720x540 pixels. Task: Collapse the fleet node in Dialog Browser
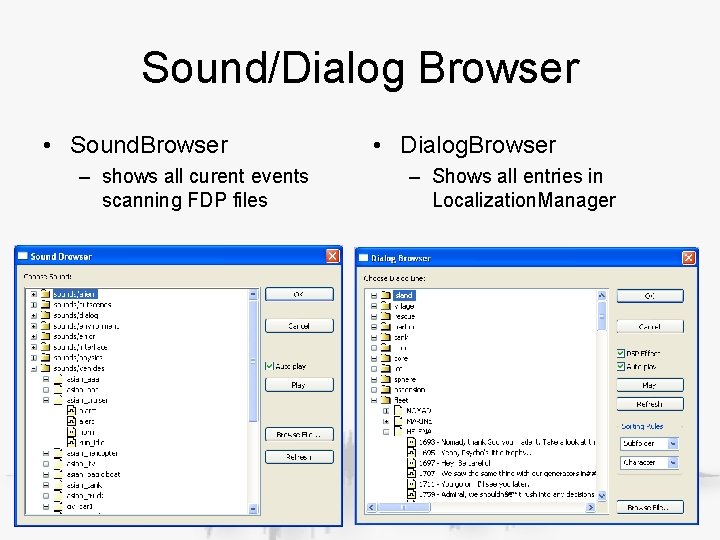tap(374, 400)
